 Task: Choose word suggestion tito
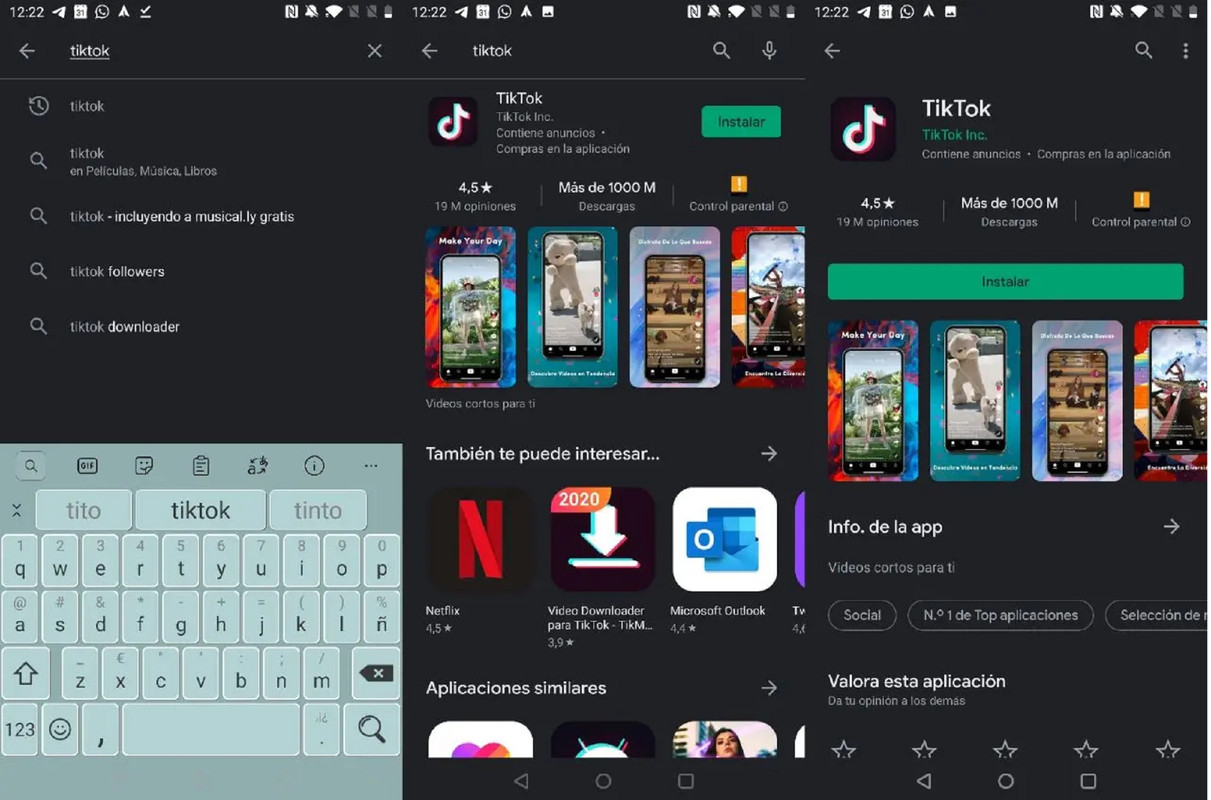[83, 510]
